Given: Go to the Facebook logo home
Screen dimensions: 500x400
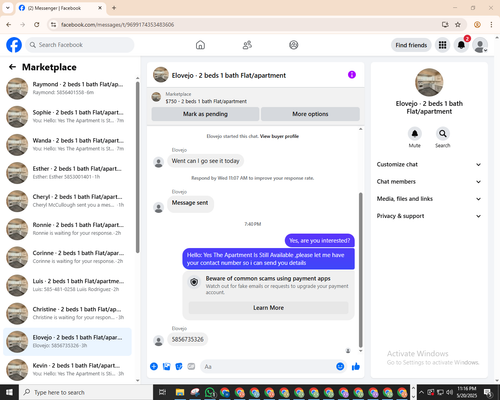Looking at the screenshot, I should pos(14,45).
